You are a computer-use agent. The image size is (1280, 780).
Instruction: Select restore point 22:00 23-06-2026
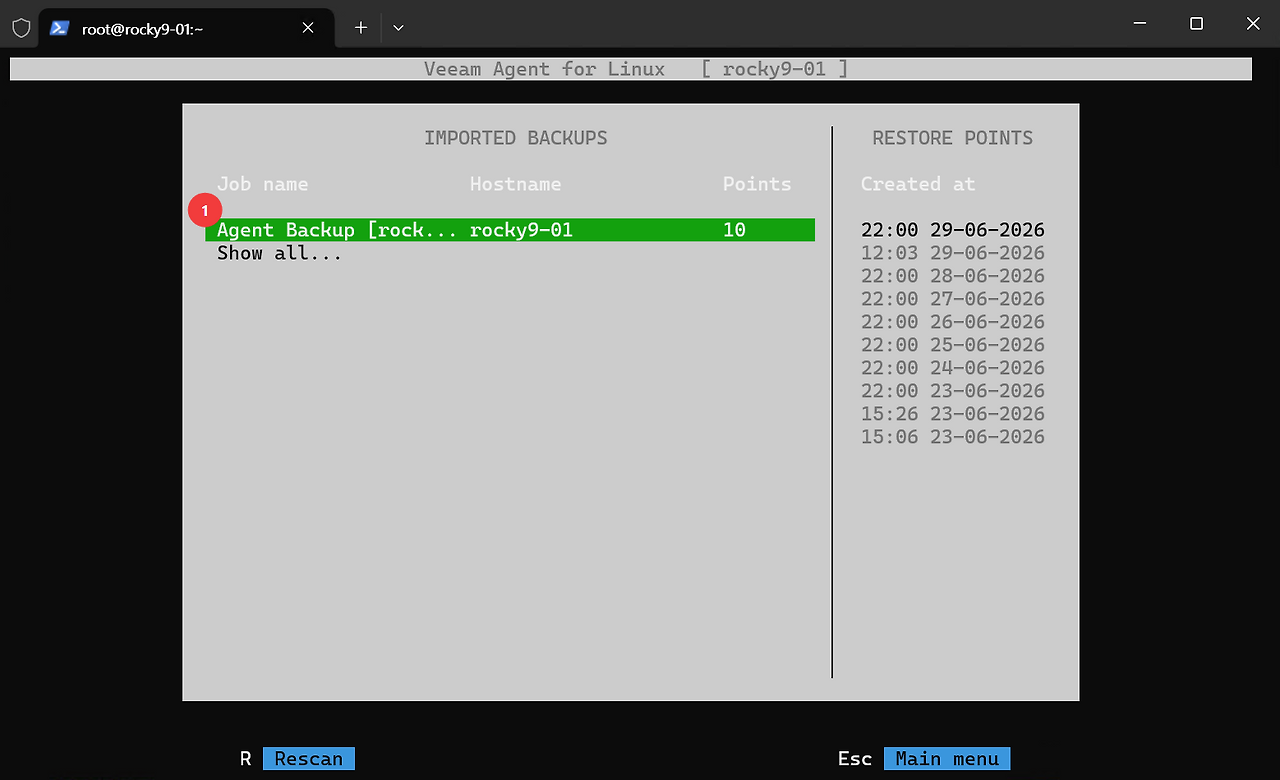[x=953, y=391]
